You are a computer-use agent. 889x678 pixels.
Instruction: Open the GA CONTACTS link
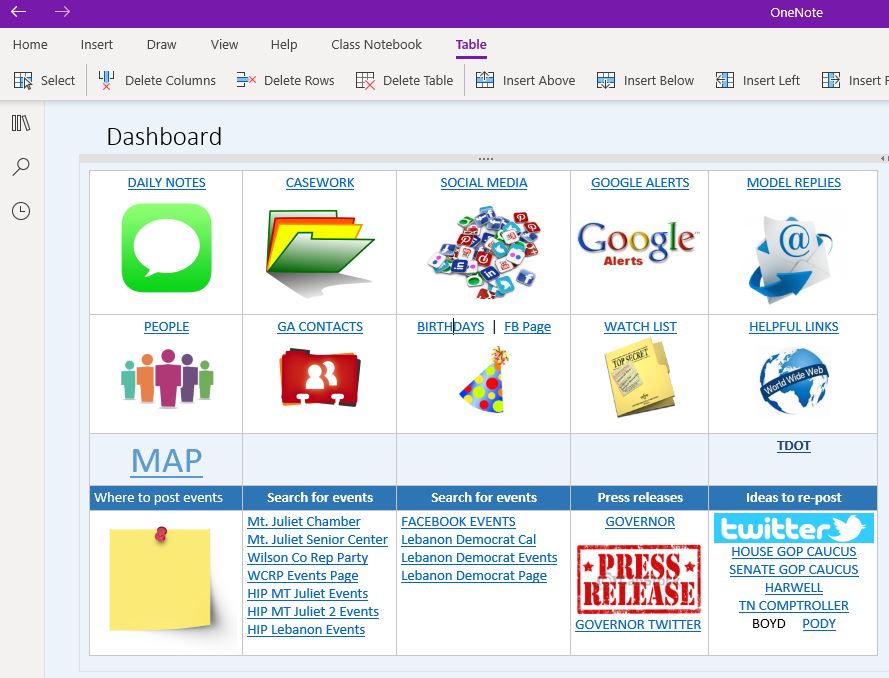(320, 327)
